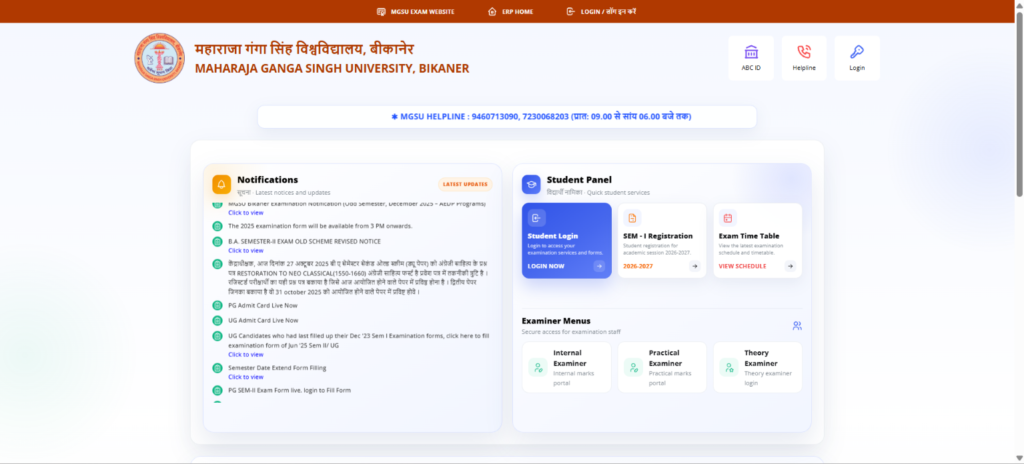Click the Helpline phone icon
The height and width of the screenshot is (464, 1024).
pyautogui.click(x=804, y=52)
